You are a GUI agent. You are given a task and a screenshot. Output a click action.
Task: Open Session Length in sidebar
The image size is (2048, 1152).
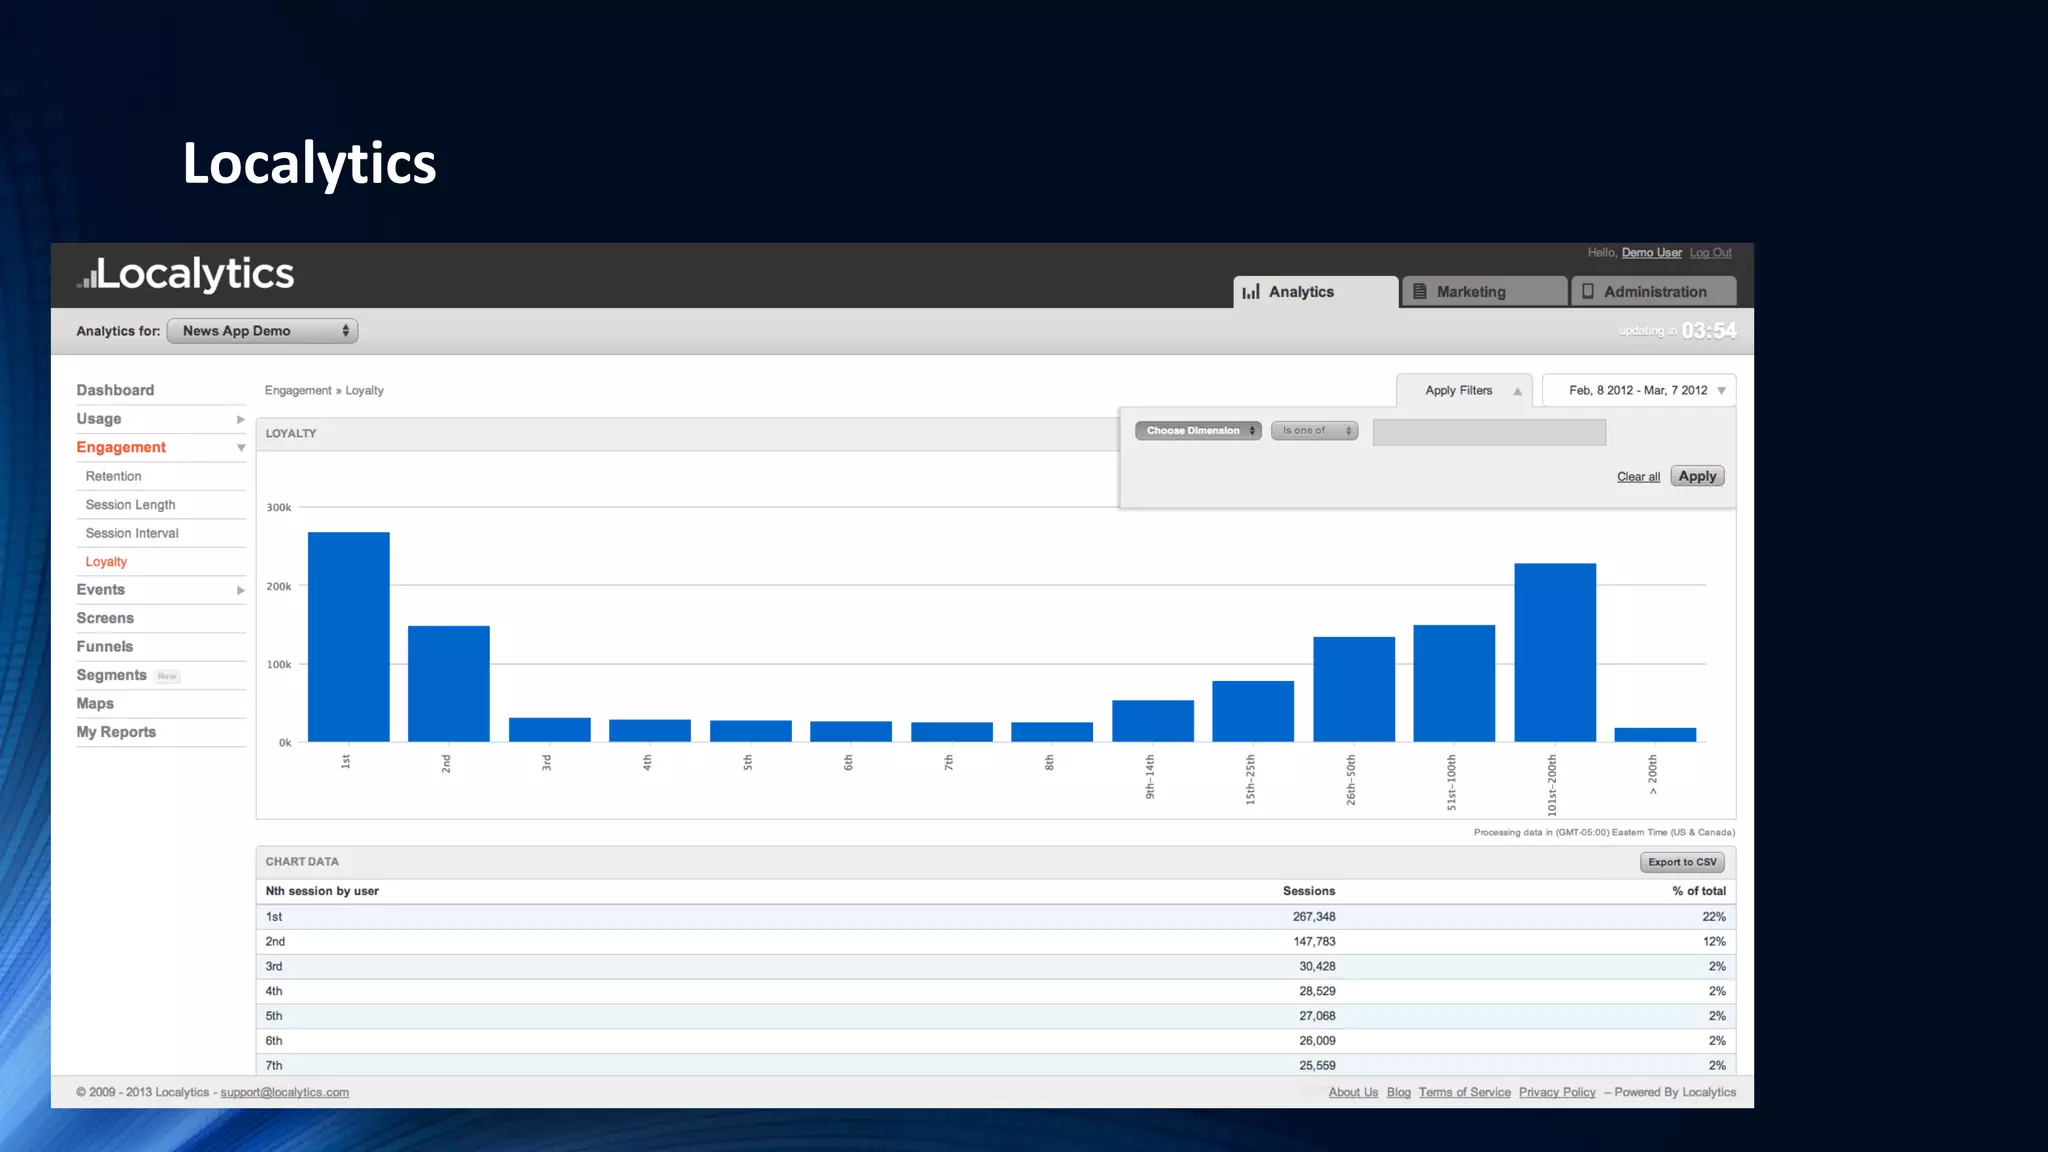click(130, 505)
